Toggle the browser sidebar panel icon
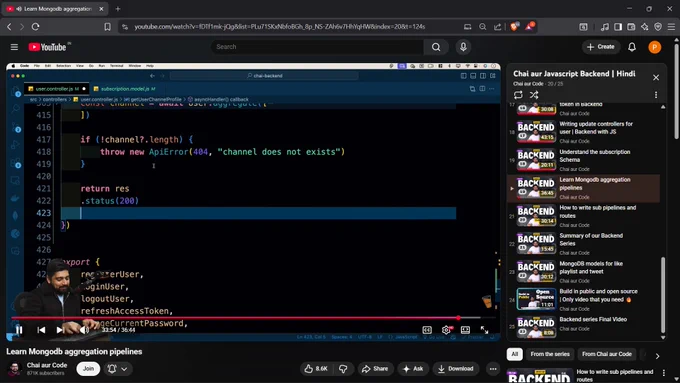 tap(618, 26)
